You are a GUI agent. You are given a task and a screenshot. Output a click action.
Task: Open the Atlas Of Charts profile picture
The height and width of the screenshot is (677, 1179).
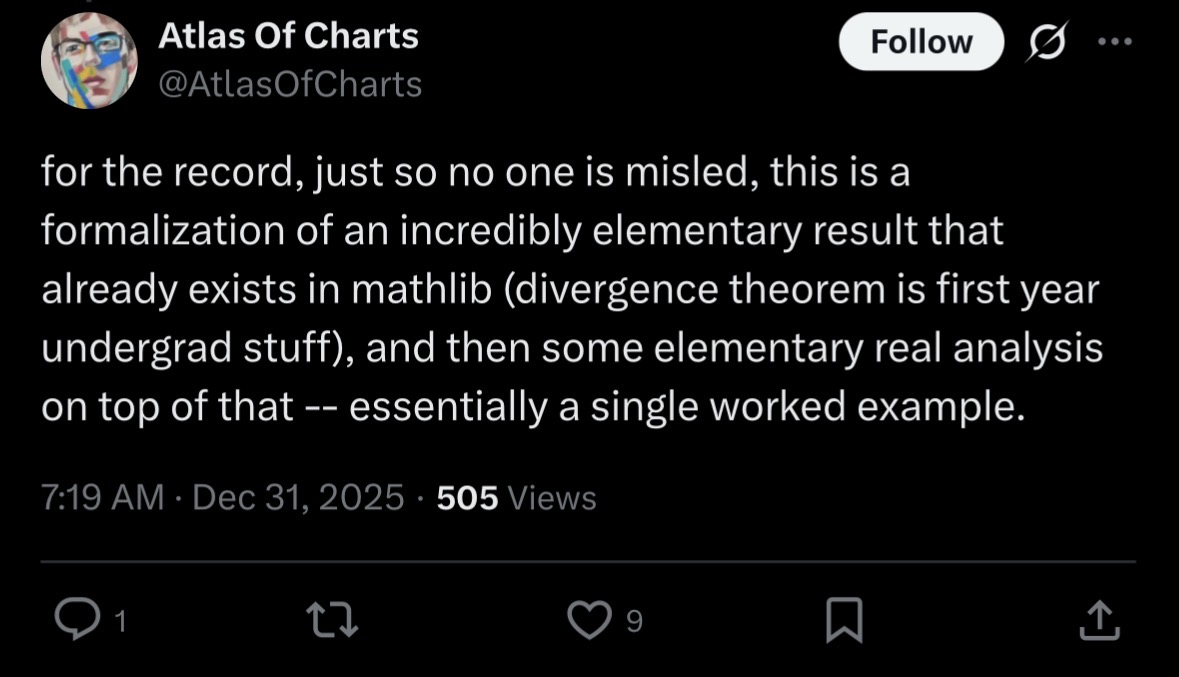(89, 61)
